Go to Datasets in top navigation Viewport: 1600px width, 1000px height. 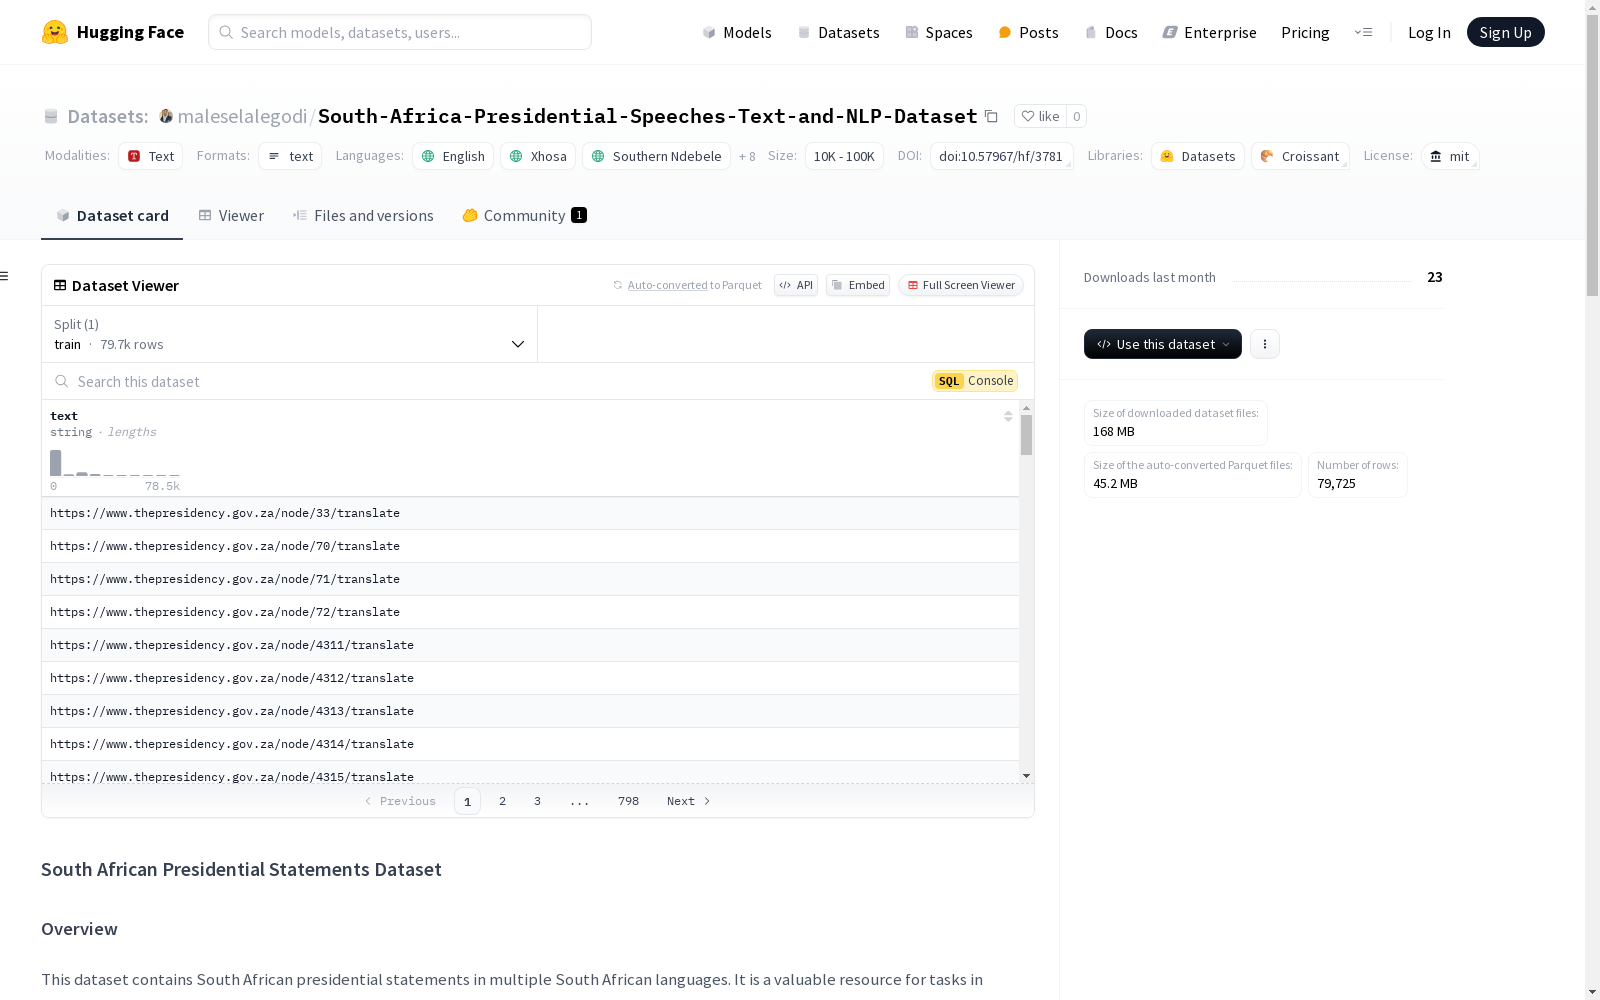coord(838,32)
